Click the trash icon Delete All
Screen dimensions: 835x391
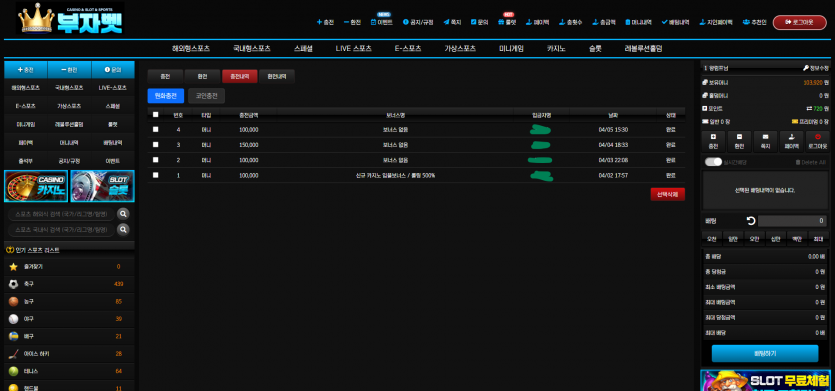click(x=797, y=162)
